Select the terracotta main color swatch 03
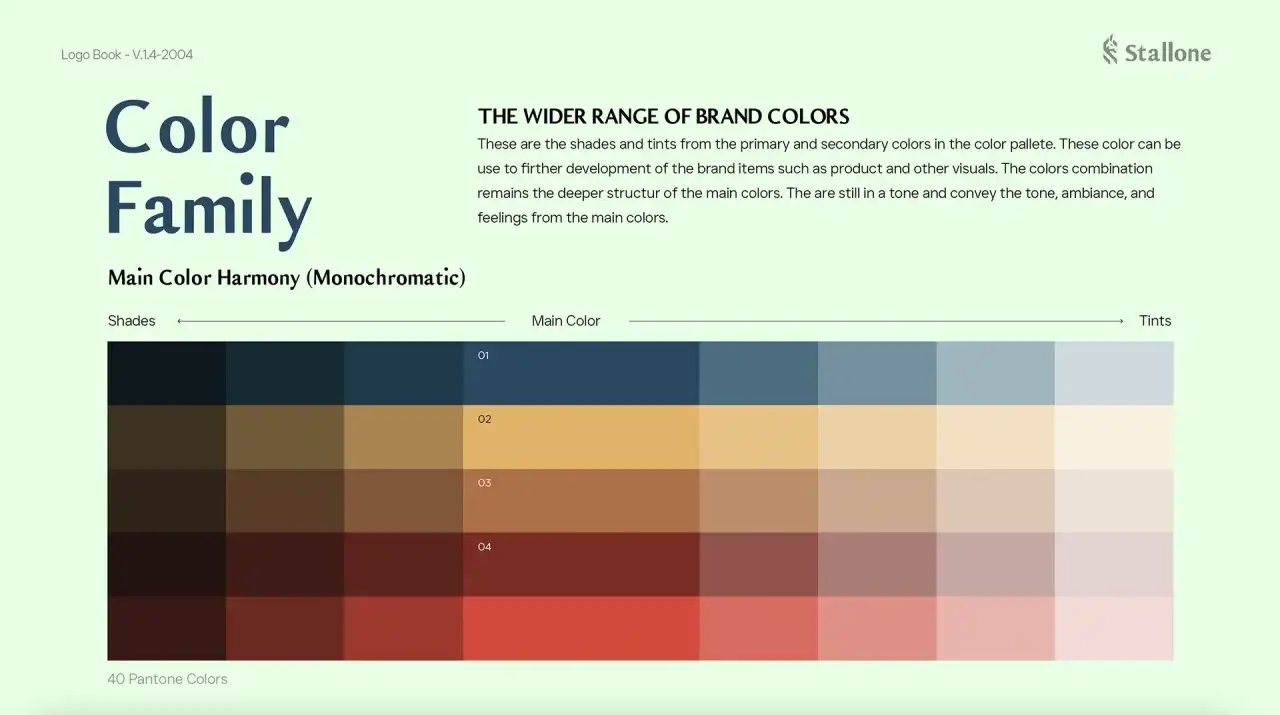The width and height of the screenshot is (1280, 715). point(581,501)
